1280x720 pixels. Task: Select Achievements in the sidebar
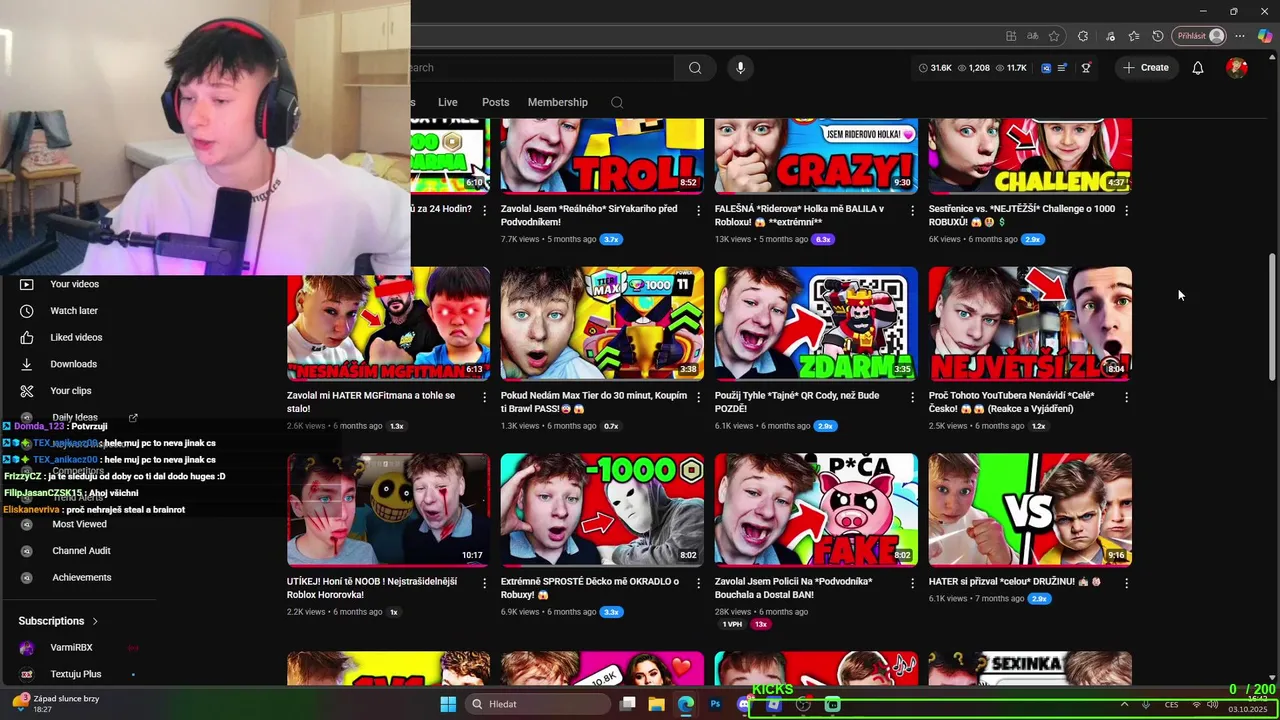[x=82, y=577]
